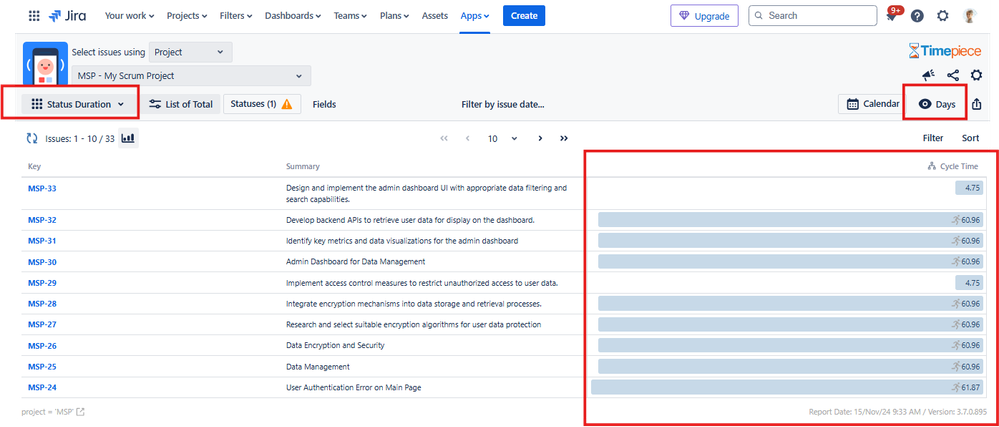This screenshot has width=999, height=427.
Task: Open the notifications bell
Action: pyautogui.click(x=892, y=16)
